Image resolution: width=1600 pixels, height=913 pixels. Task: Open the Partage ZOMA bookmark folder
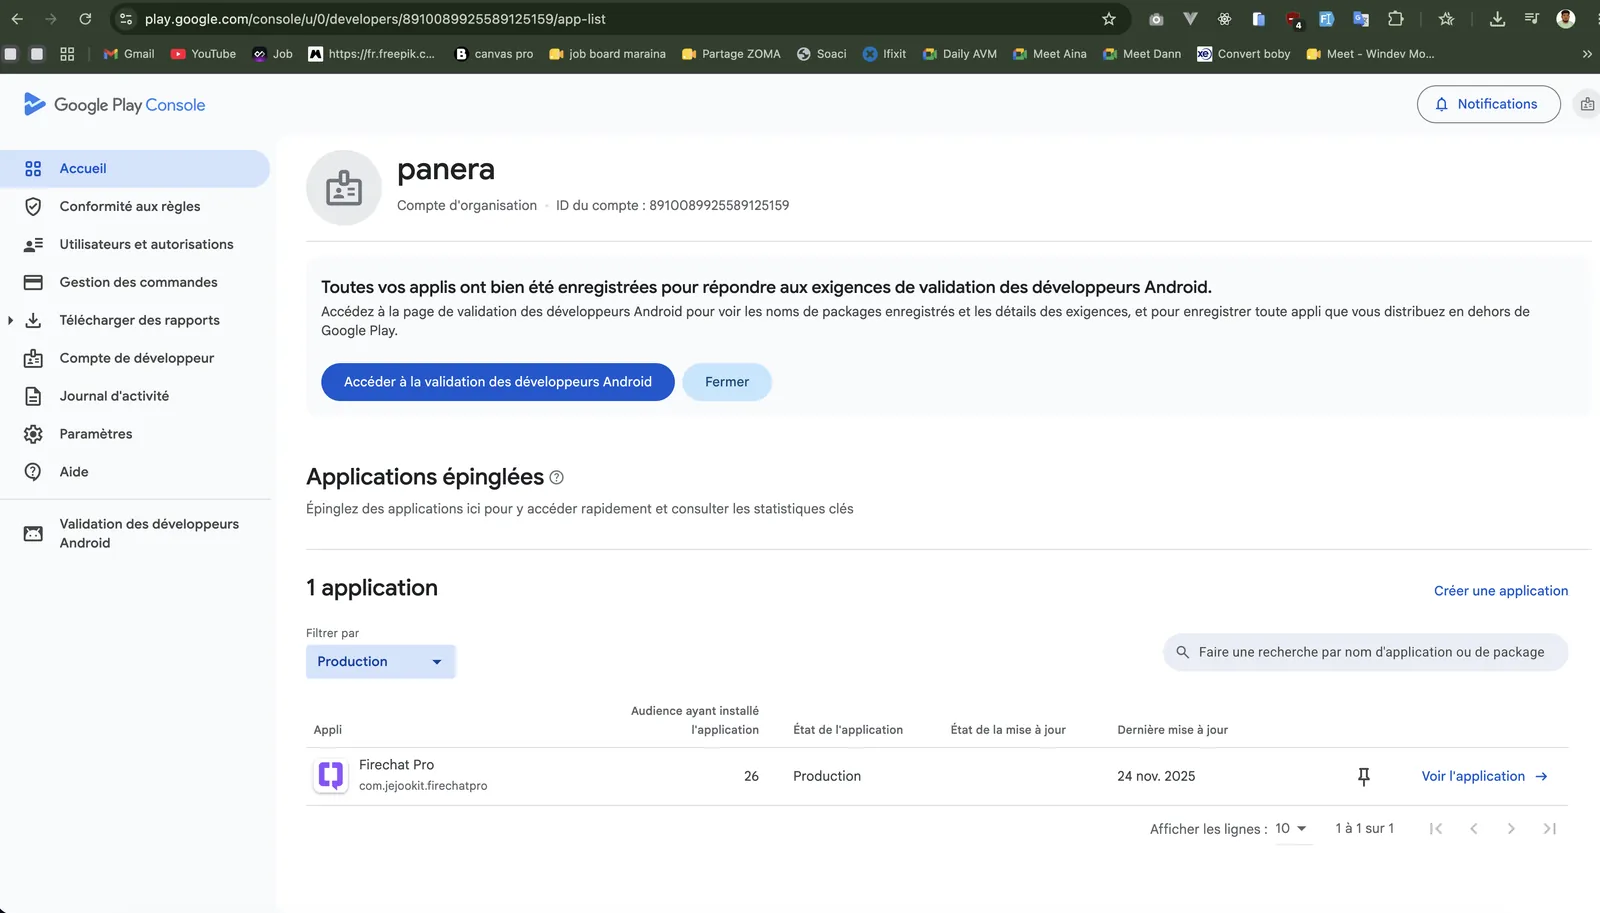click(731, 54)
